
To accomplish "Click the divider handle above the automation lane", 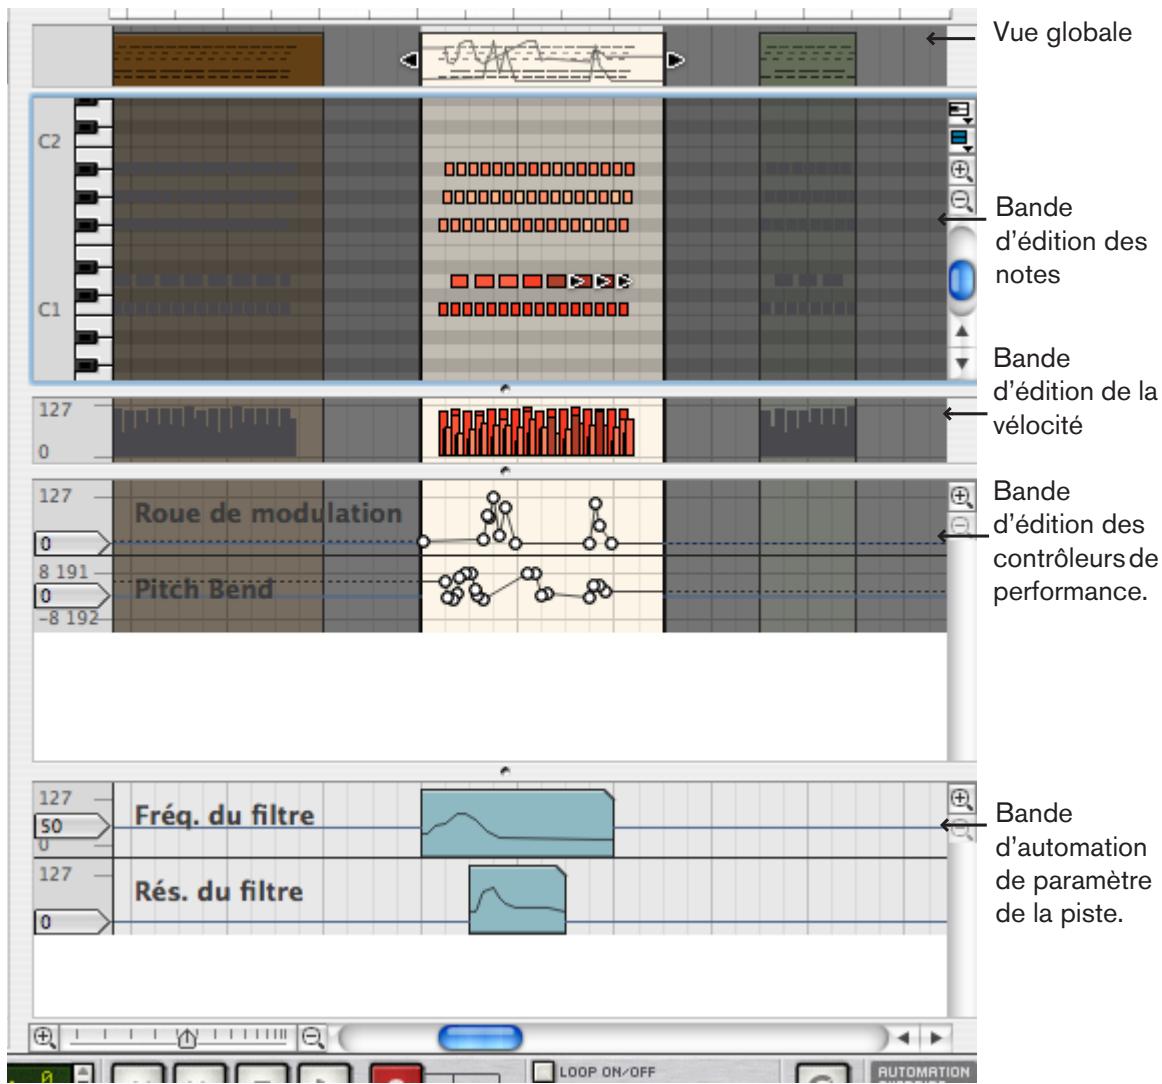I will (505, 771).
